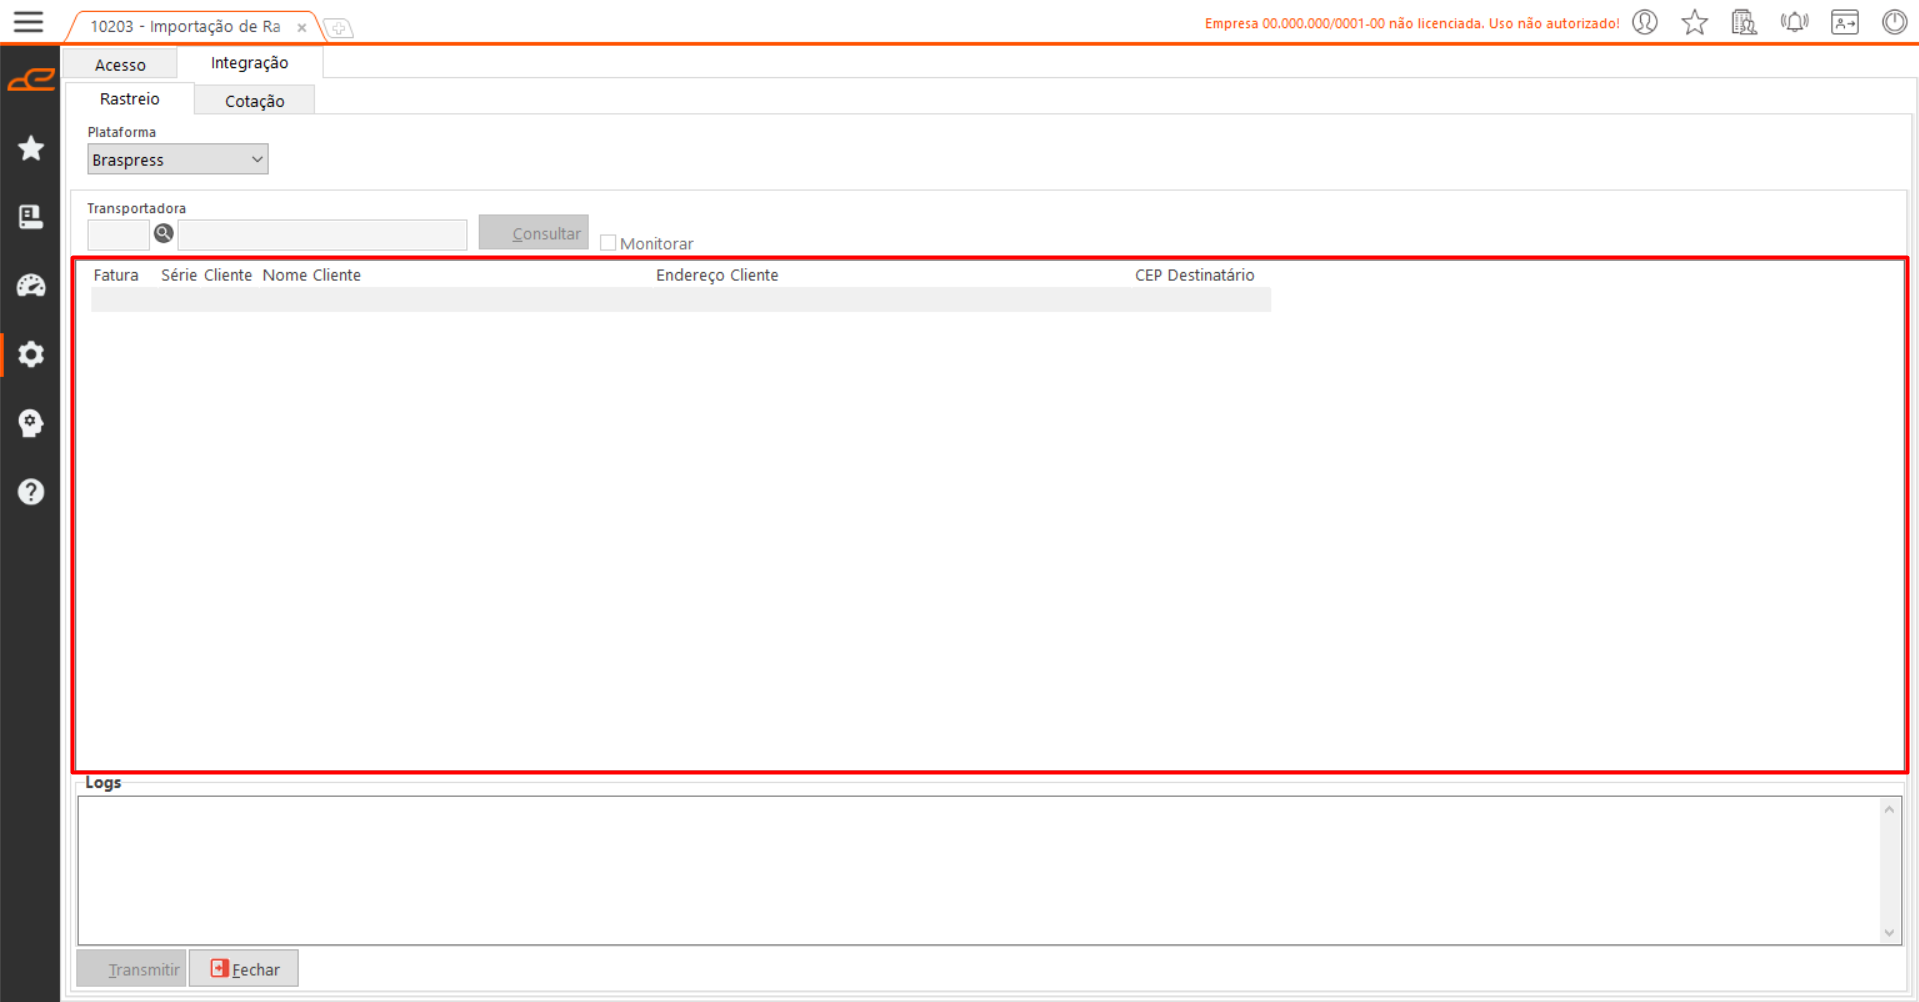1919x1002 pixels.
Task: Click the Consultar button
Action: pos(533,233)
